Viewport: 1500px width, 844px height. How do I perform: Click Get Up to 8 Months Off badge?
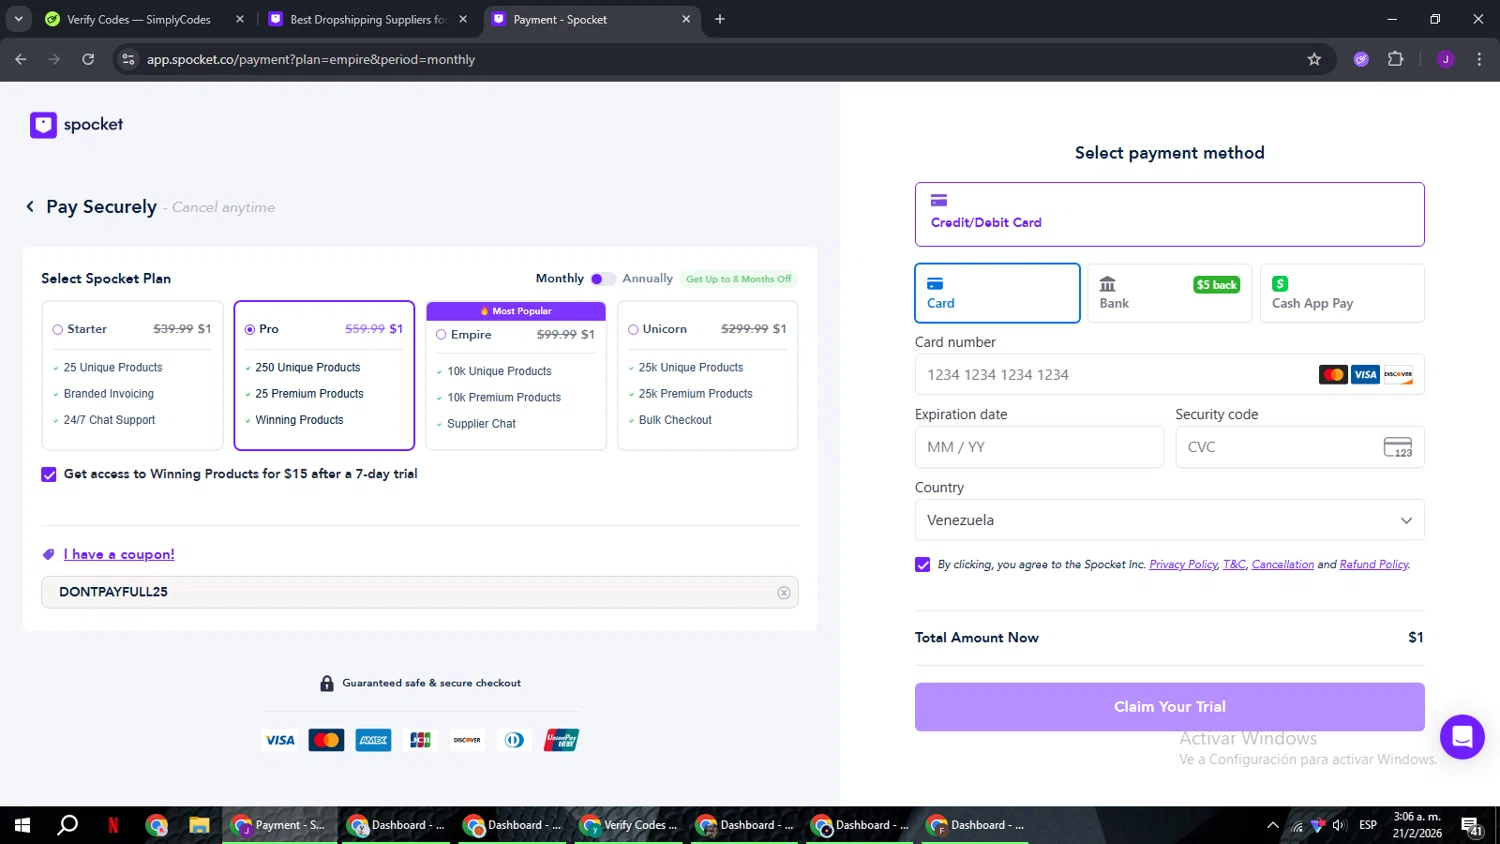pos(738,279)
